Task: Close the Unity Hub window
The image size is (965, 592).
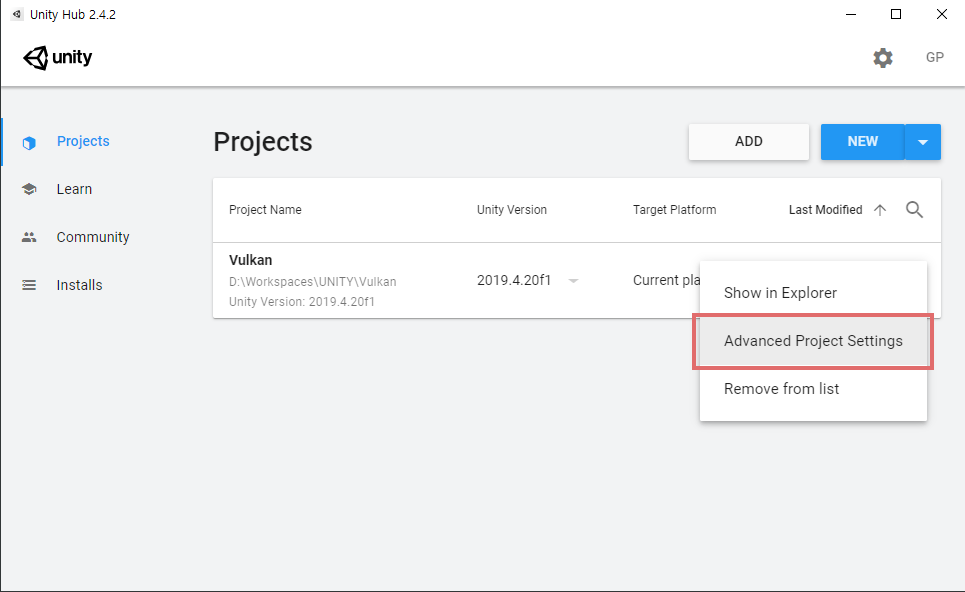Action: (942, 14)
